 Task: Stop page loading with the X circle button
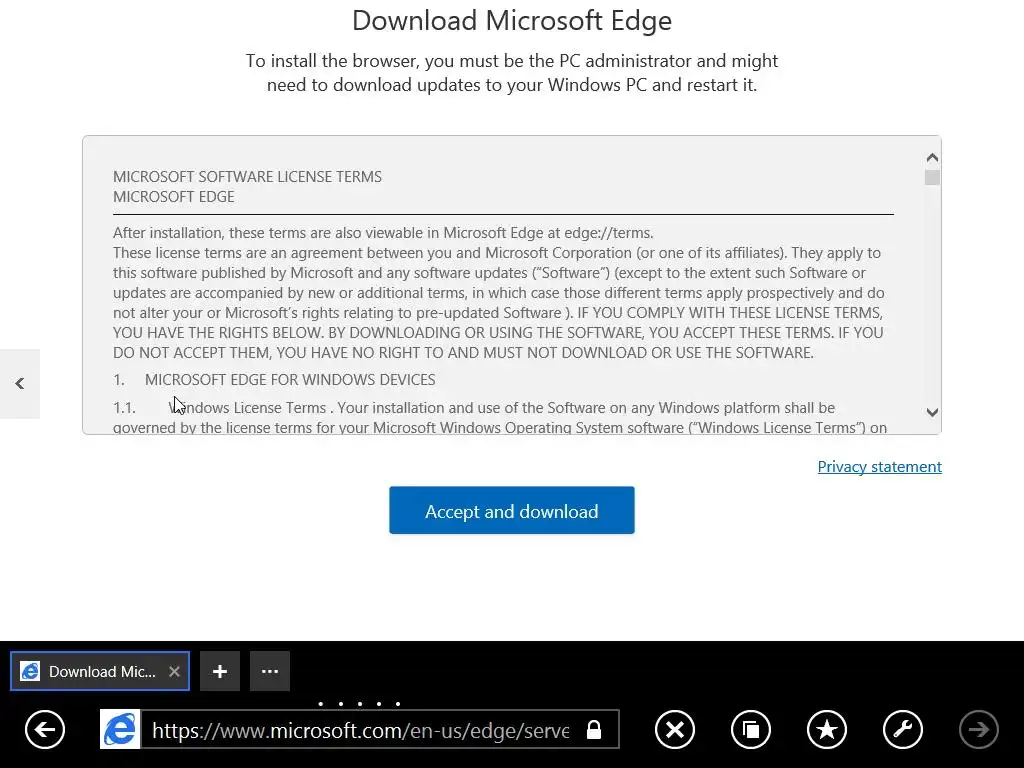tap(675, 729)
